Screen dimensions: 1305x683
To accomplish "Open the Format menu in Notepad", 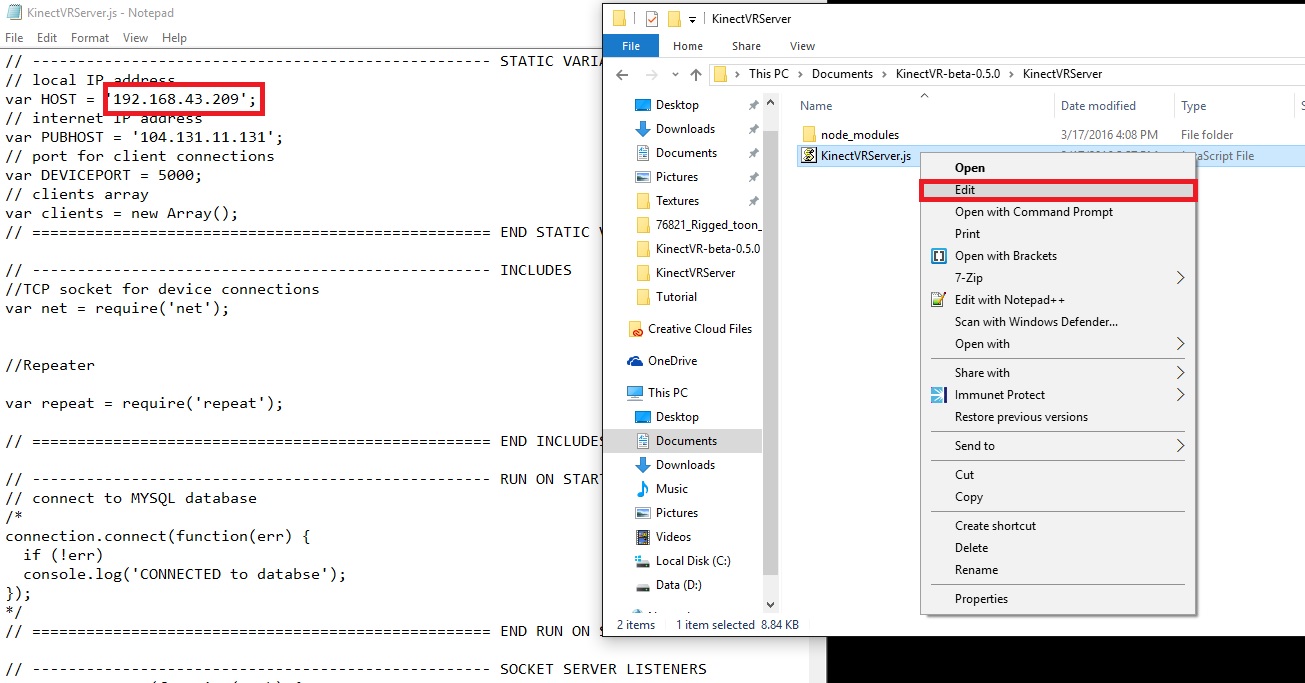I will tap(90, 38).
